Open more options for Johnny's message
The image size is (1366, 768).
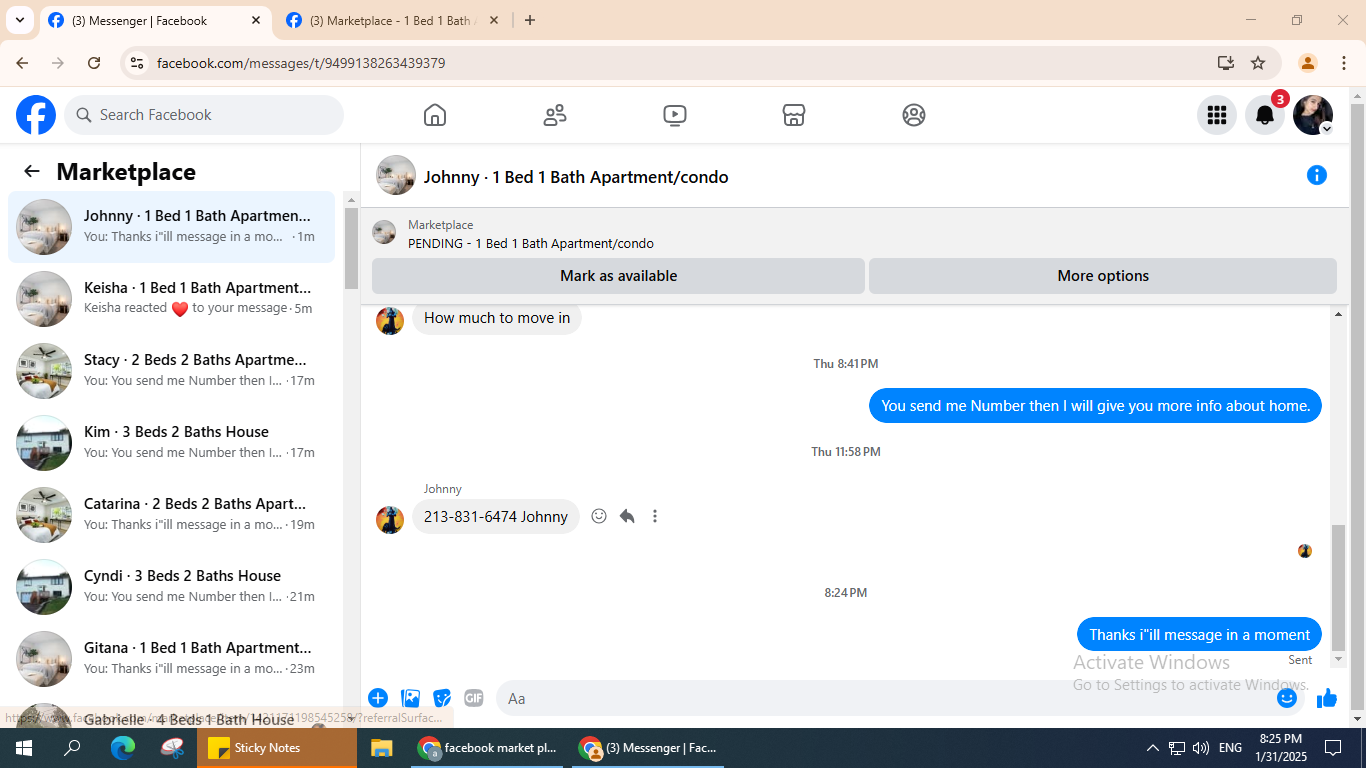[655, 516]
